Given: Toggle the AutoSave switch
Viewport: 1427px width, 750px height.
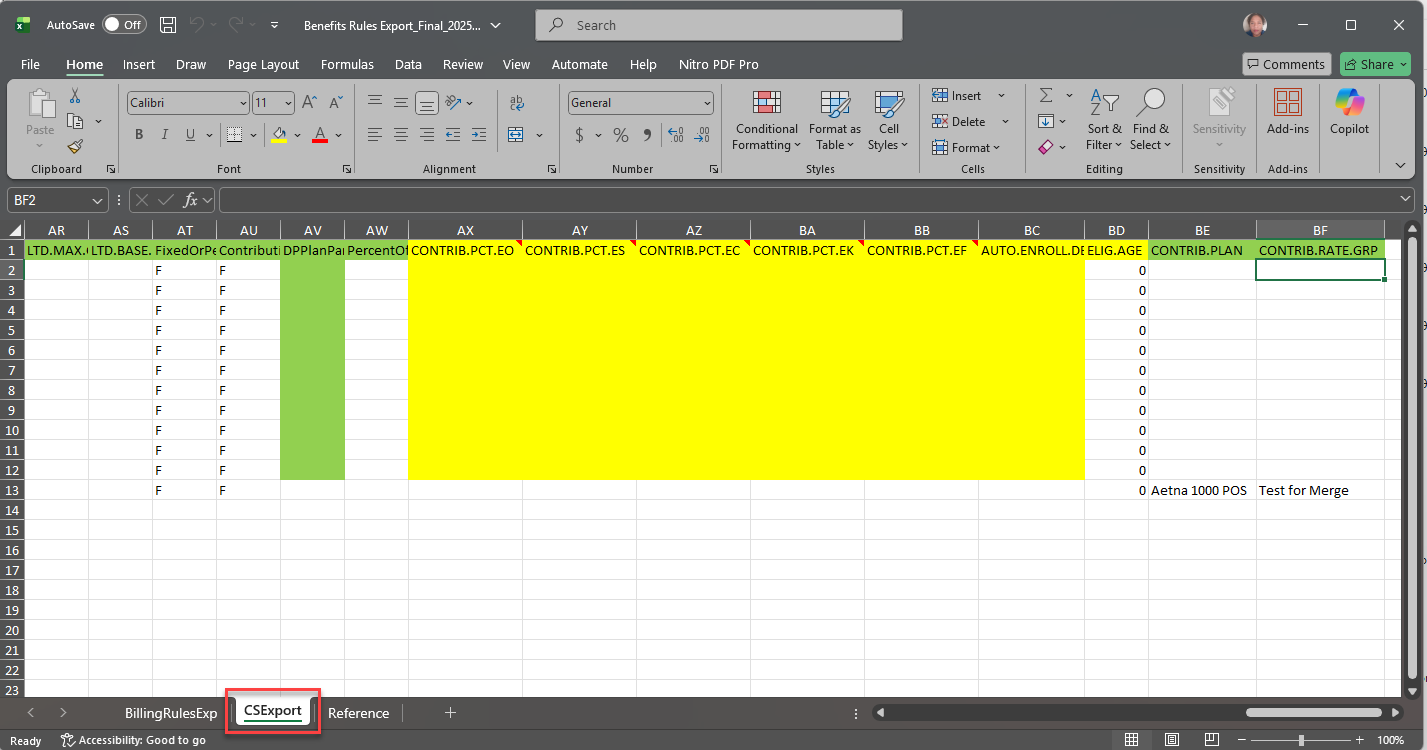Looking at the screenshot, I should pyautogui.click(x=123, y=25).
